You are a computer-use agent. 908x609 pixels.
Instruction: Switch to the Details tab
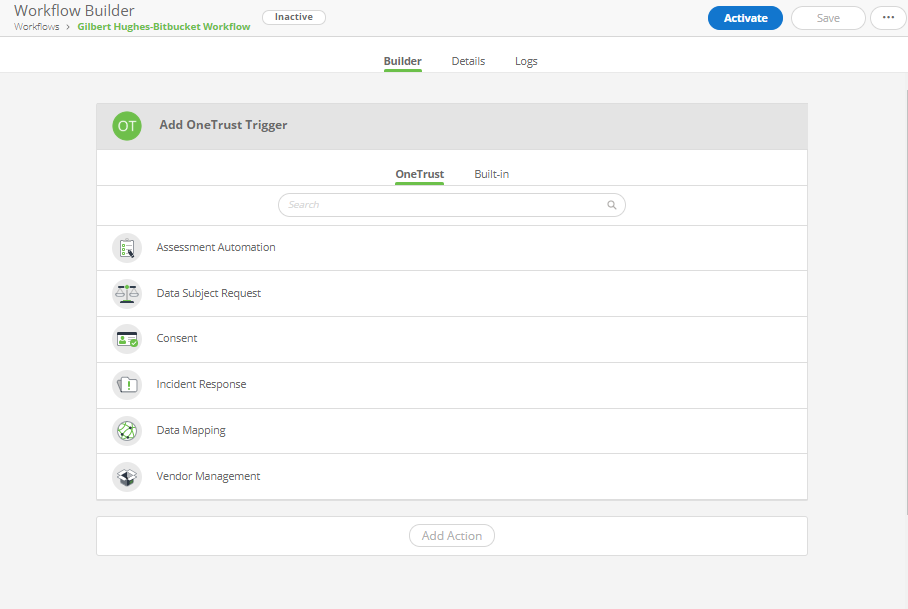(x=468, y=61)
